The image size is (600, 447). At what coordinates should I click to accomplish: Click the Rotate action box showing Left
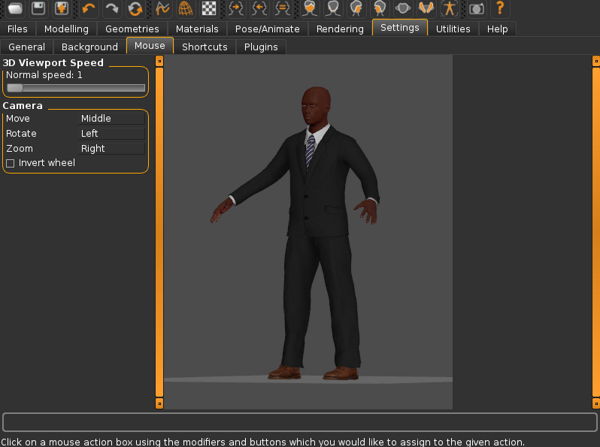pos(111,134)
